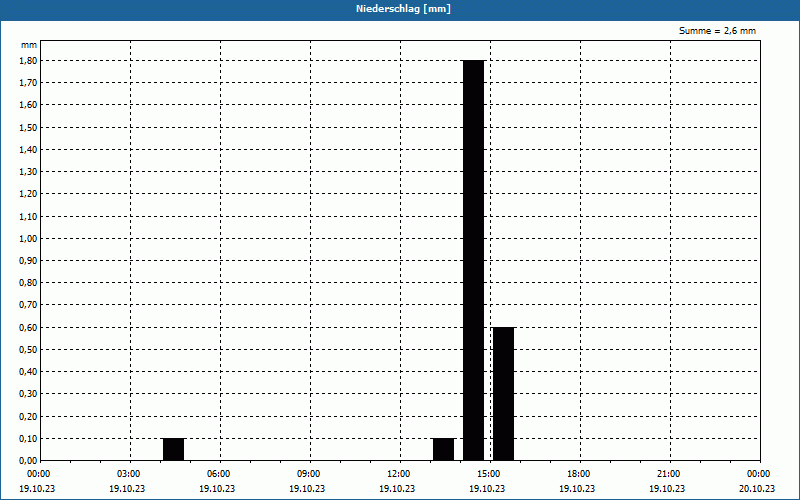Click the 0,10 mm bar between 03:00 and 06:00

point(173,449)
